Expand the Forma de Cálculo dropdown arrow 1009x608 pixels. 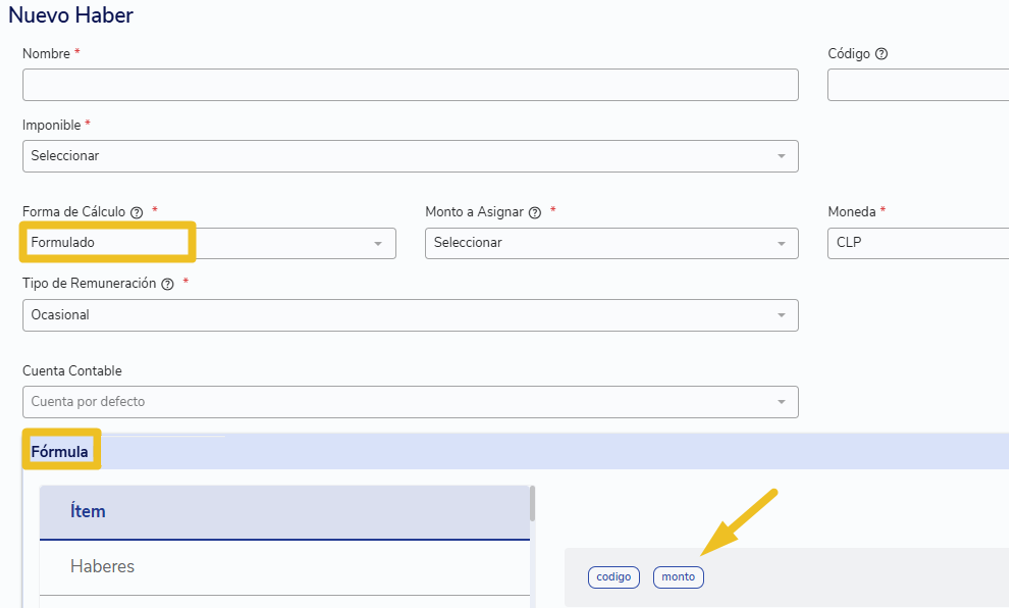pyautogui.click(x=378, y=244)
